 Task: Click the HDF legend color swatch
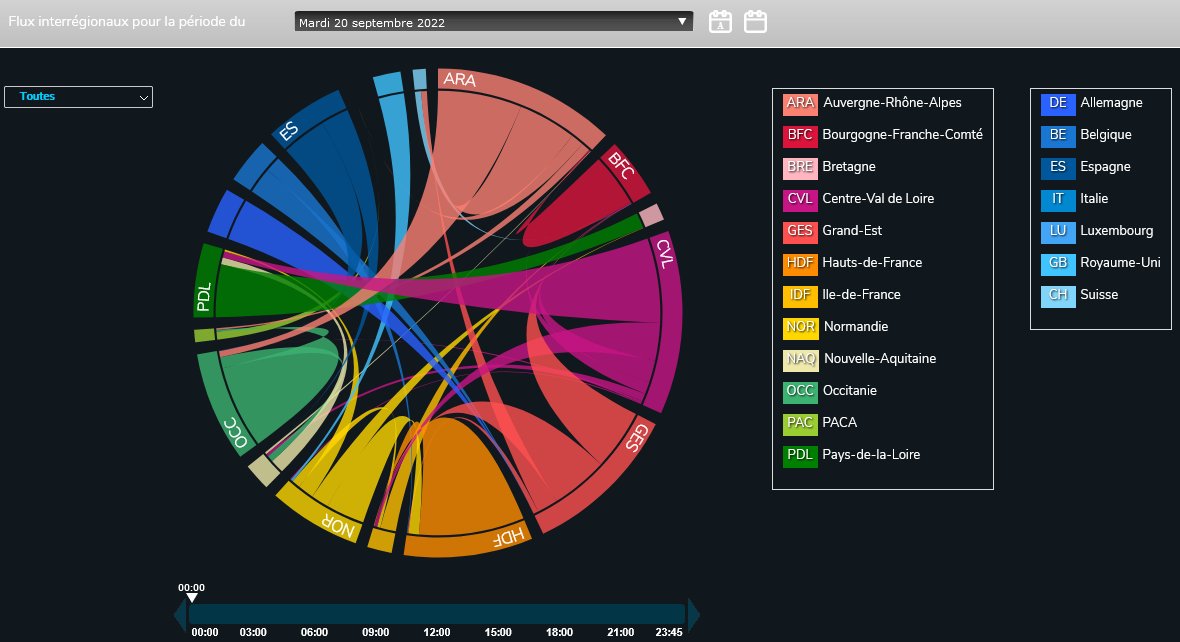(x=800, y=263)
